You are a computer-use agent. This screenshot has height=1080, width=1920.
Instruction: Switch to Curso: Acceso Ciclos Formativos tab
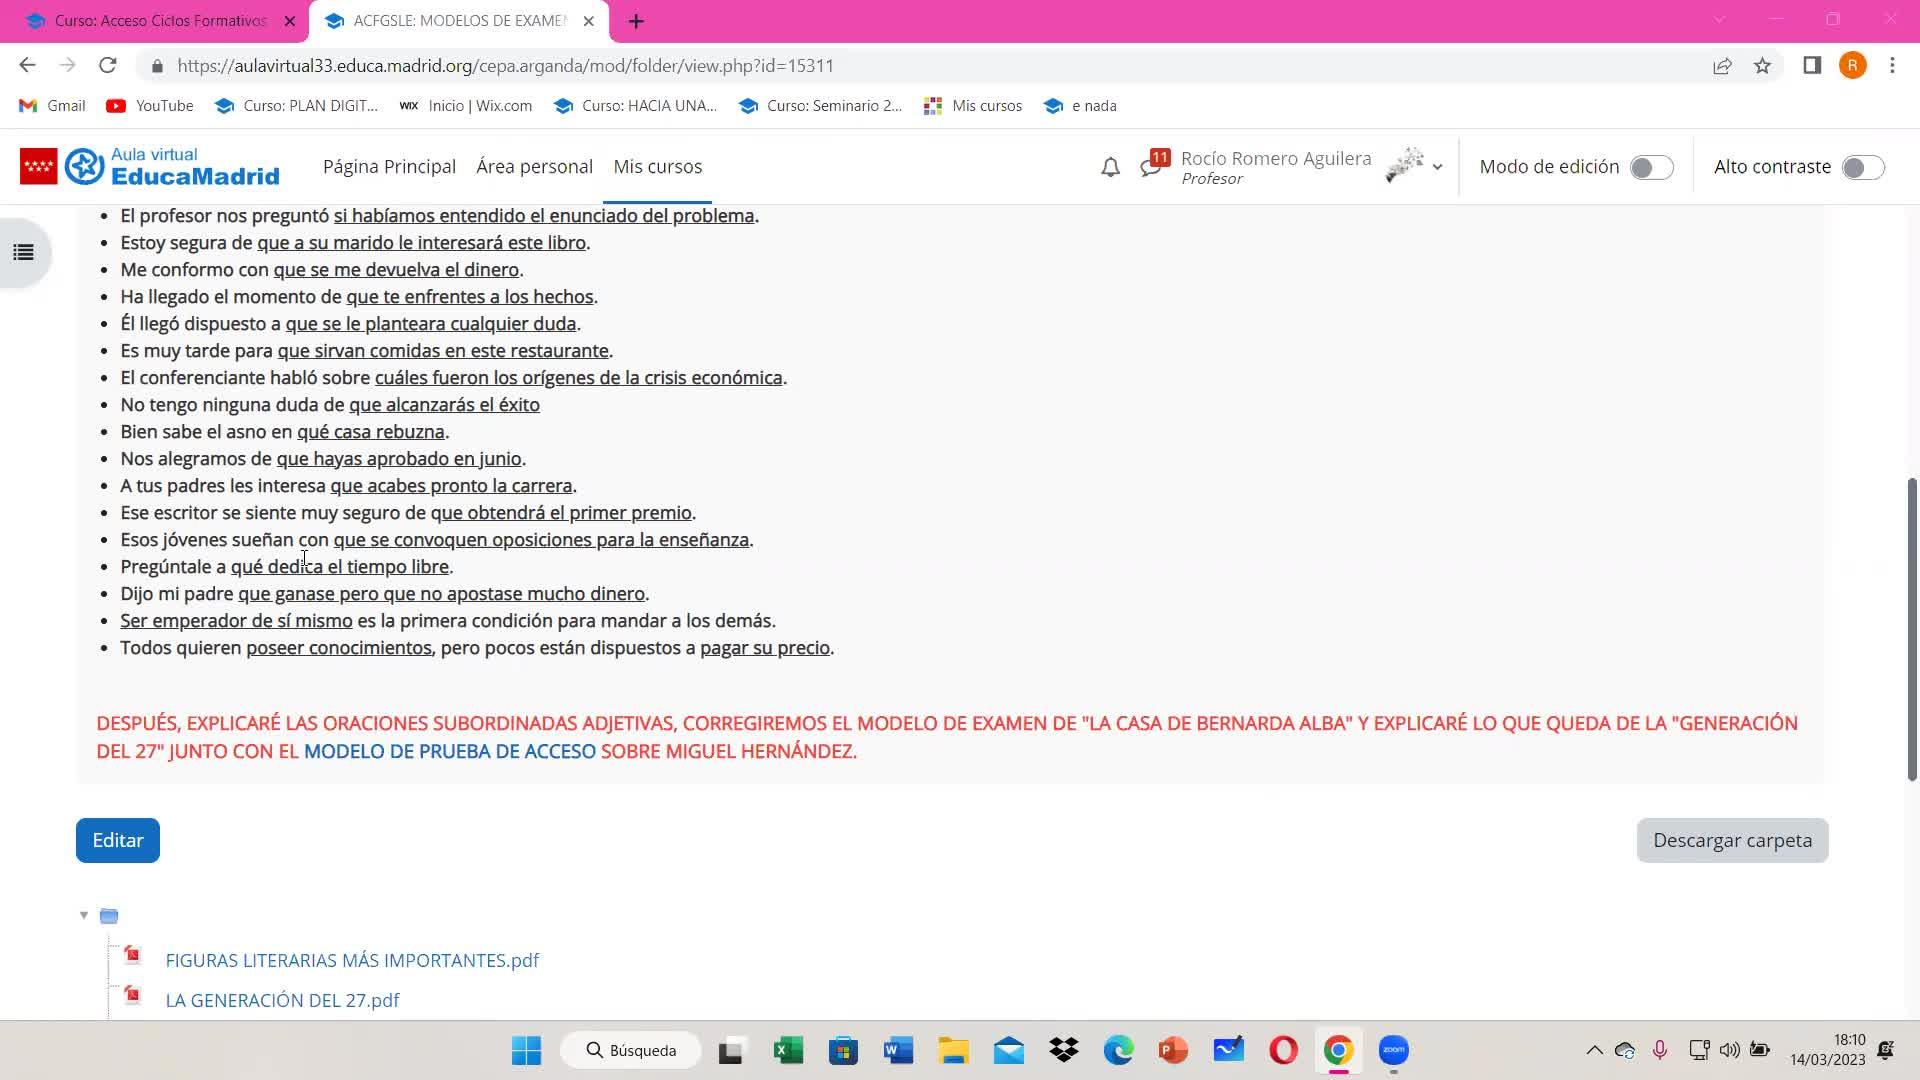(x=160, y=21)
